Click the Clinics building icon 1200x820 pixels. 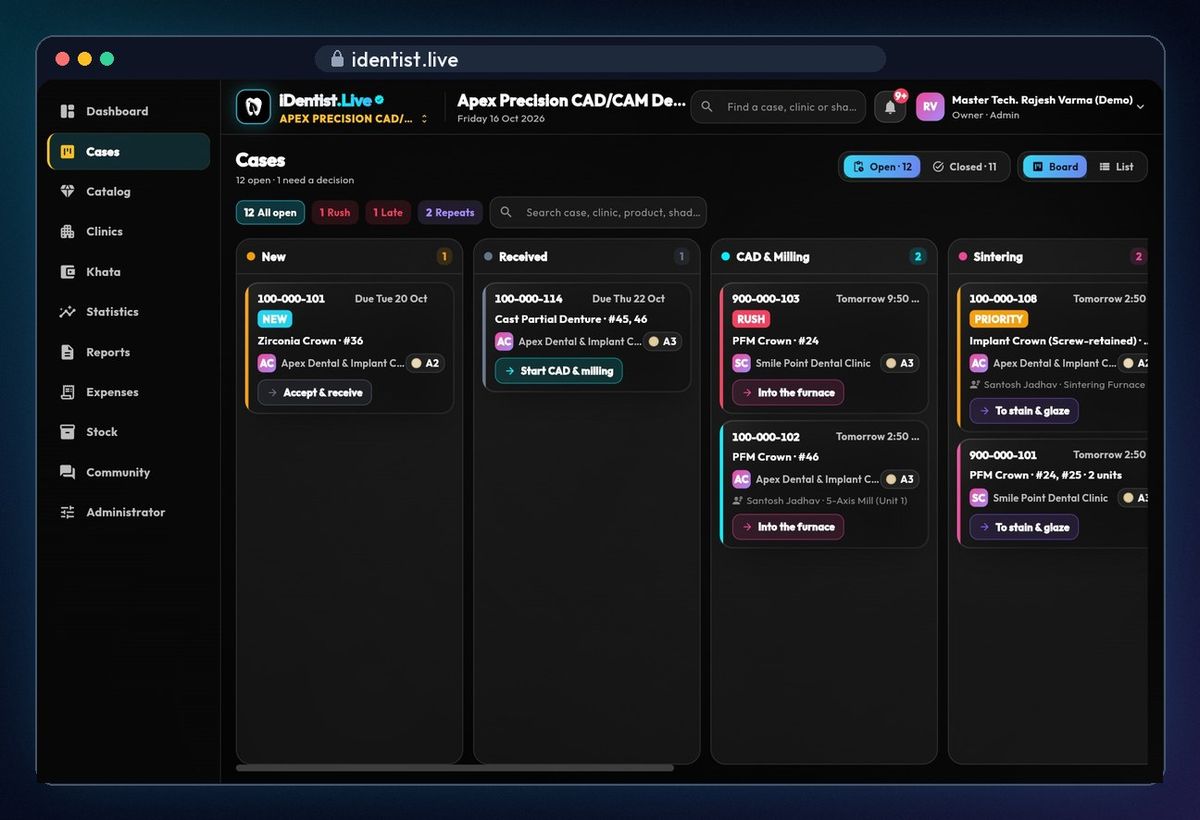[67, 231]
